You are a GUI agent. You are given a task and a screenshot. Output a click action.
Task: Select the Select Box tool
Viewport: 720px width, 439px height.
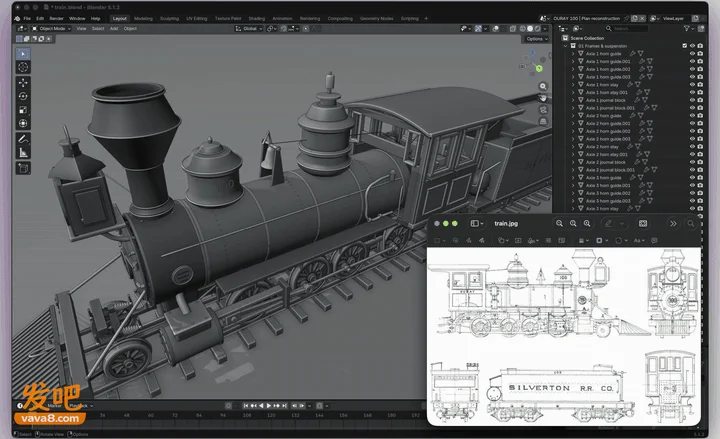pos(23,54)
